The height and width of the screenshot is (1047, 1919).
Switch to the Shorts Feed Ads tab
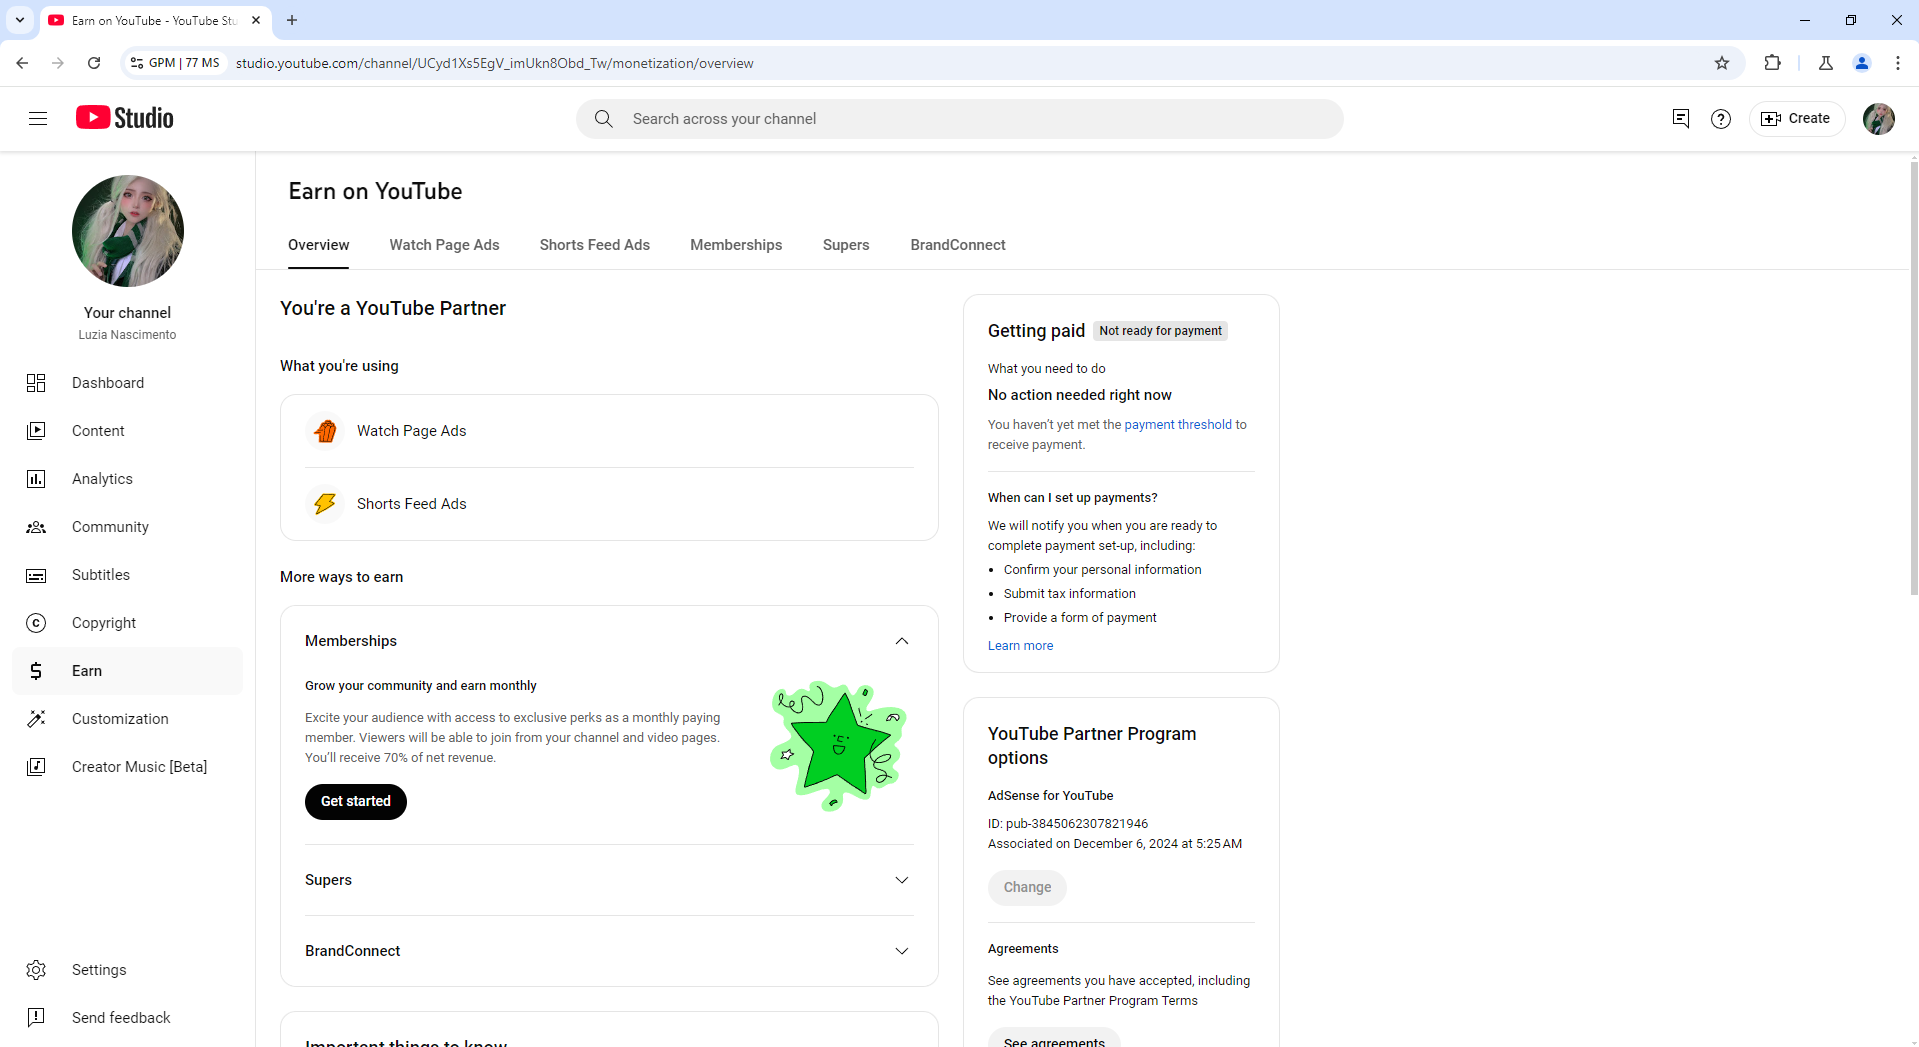(x=595, y=245)
